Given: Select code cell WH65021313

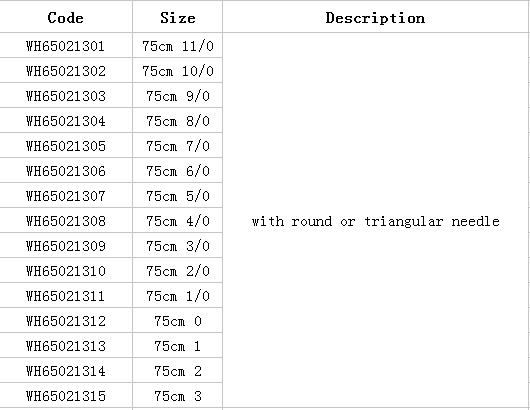Looking at the screenshot, I should point(66,346).
